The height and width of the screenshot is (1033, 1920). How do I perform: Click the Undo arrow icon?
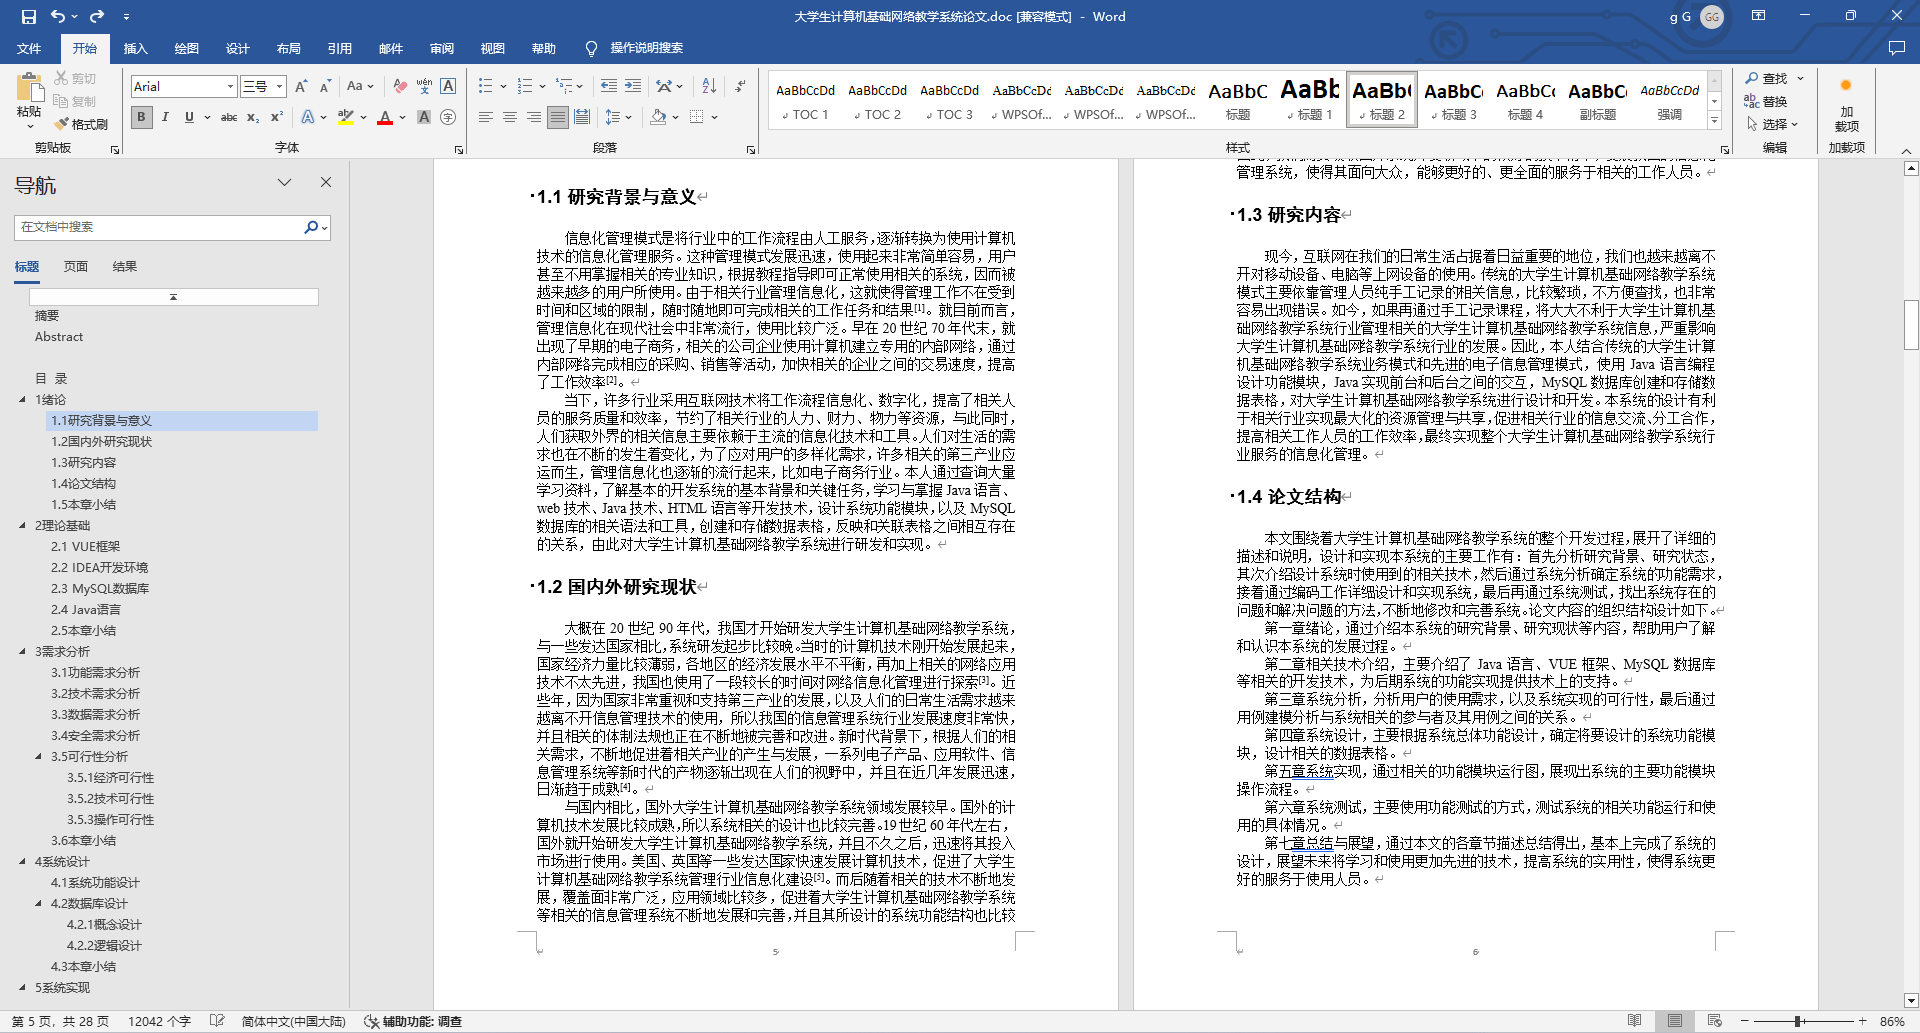coord(58,17)
